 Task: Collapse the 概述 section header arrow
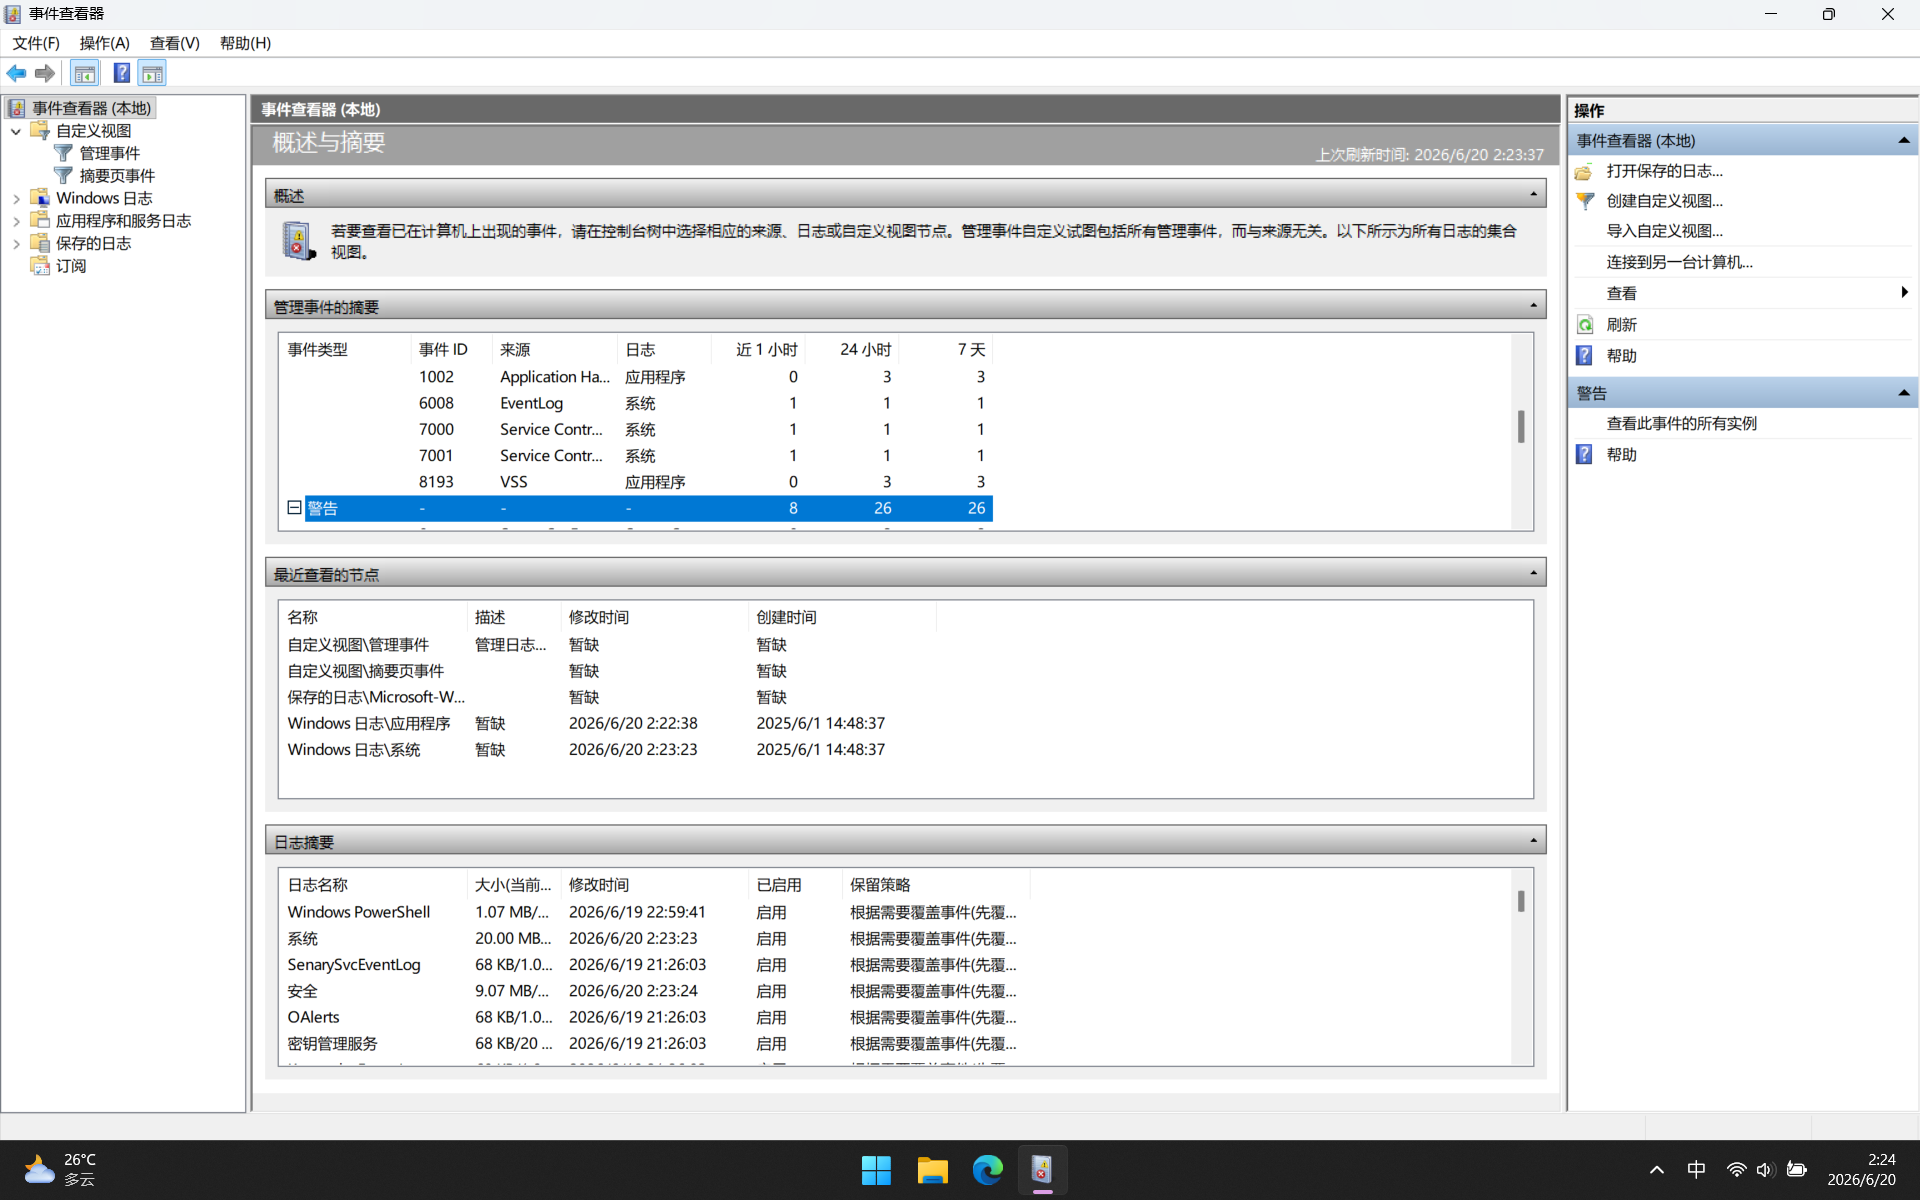1533,194
